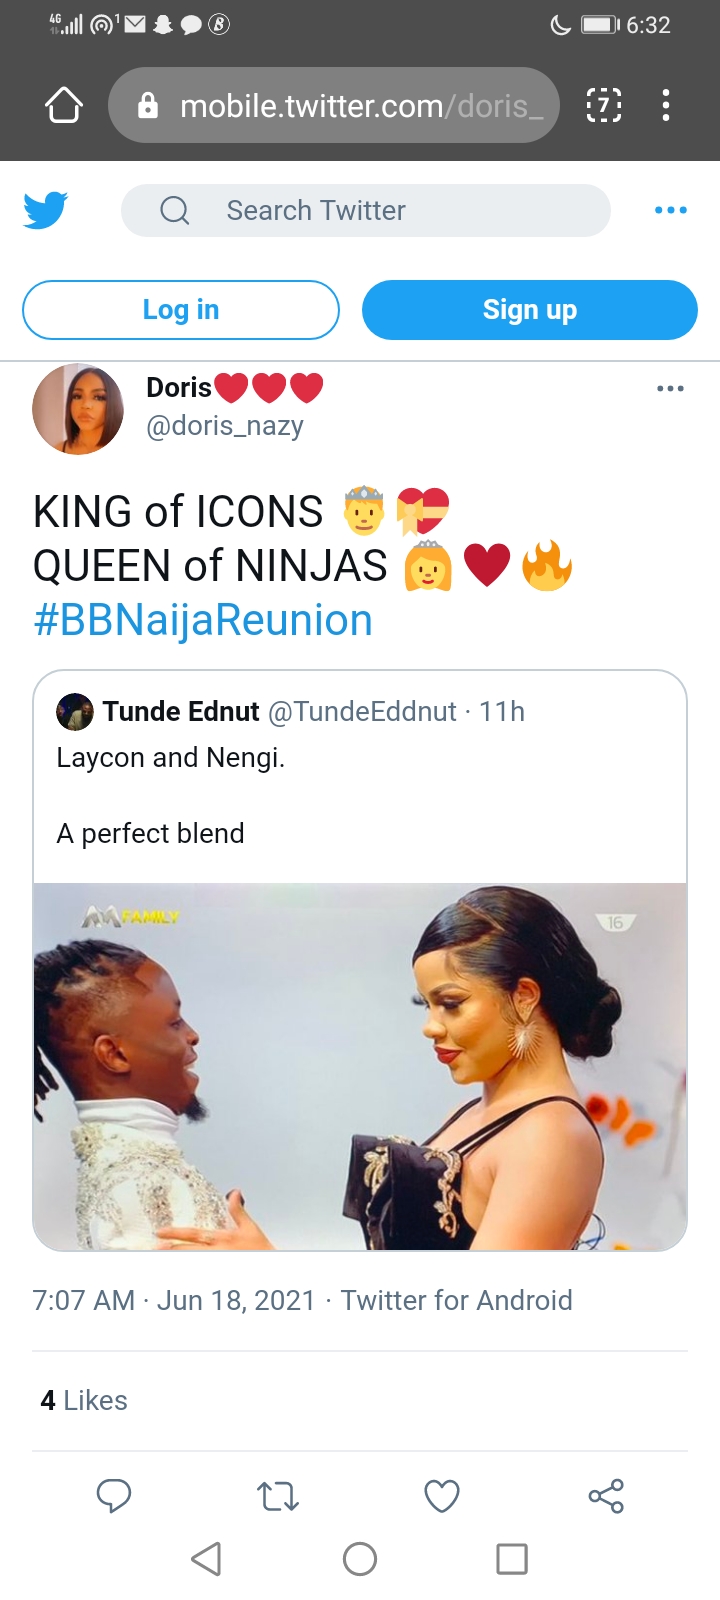Tap the Android back navigation button

[206, 1559]
